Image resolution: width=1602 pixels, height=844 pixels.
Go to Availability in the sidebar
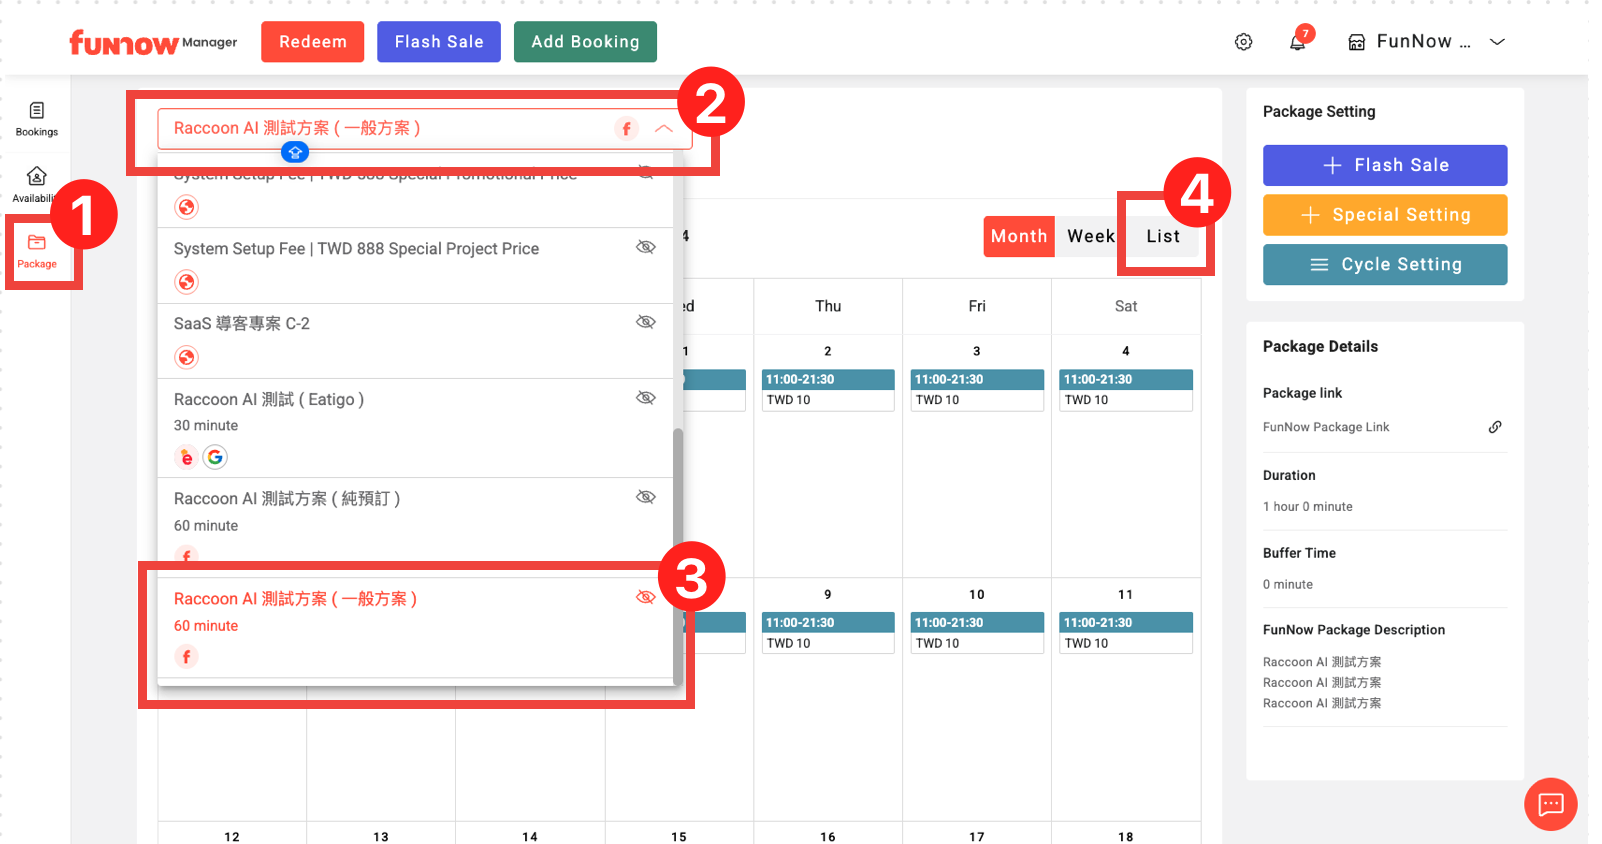point(37,184)
